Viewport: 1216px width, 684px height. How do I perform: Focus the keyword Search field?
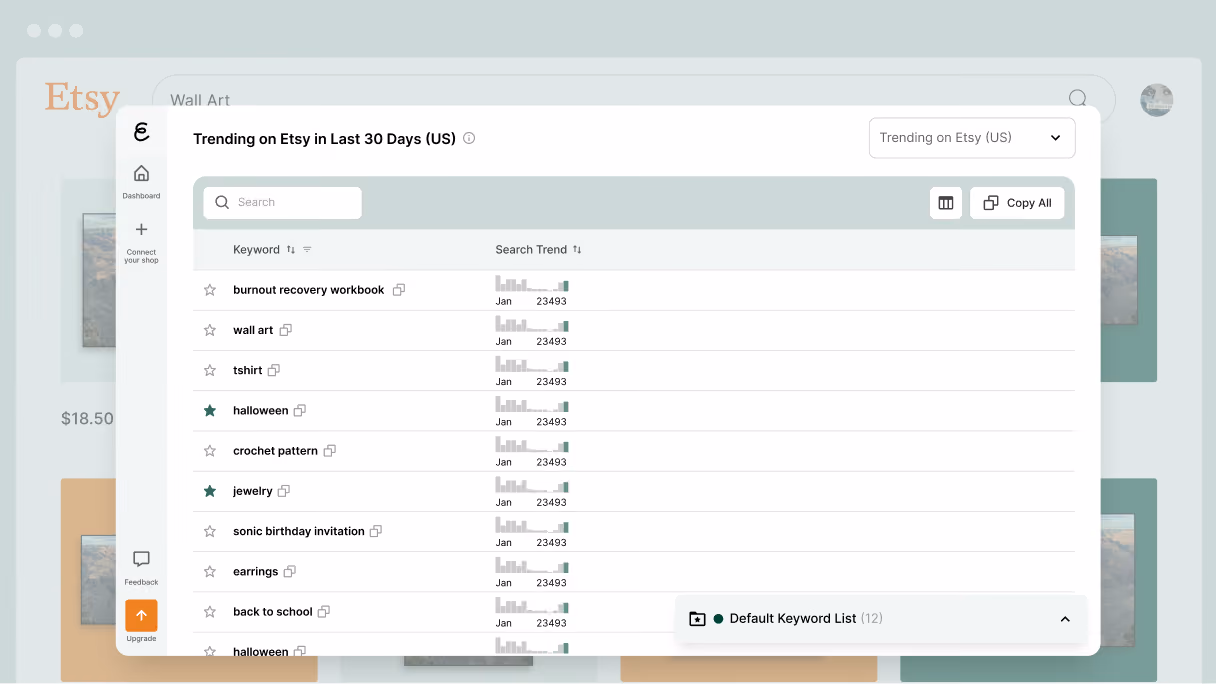(283, 203)
